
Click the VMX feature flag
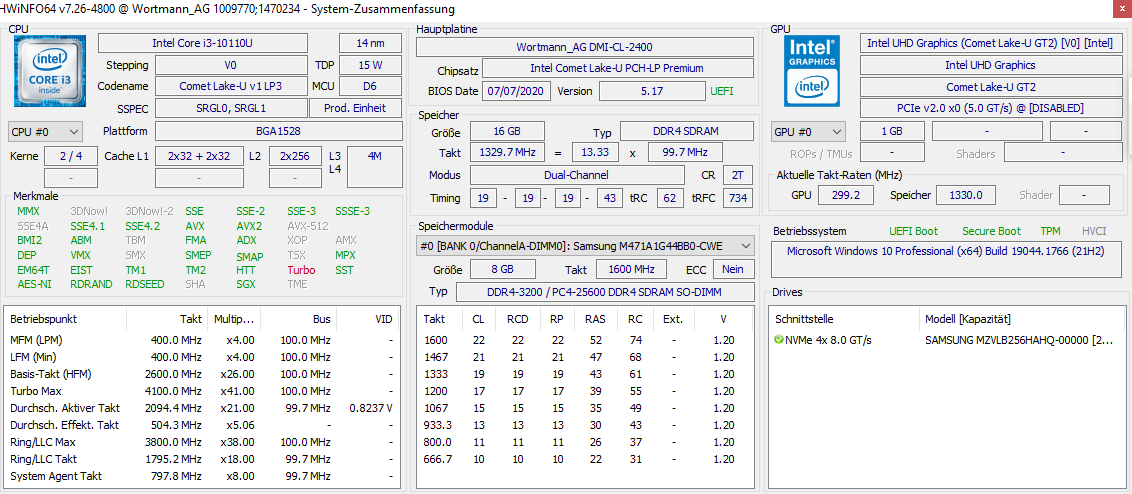point(80,255)
